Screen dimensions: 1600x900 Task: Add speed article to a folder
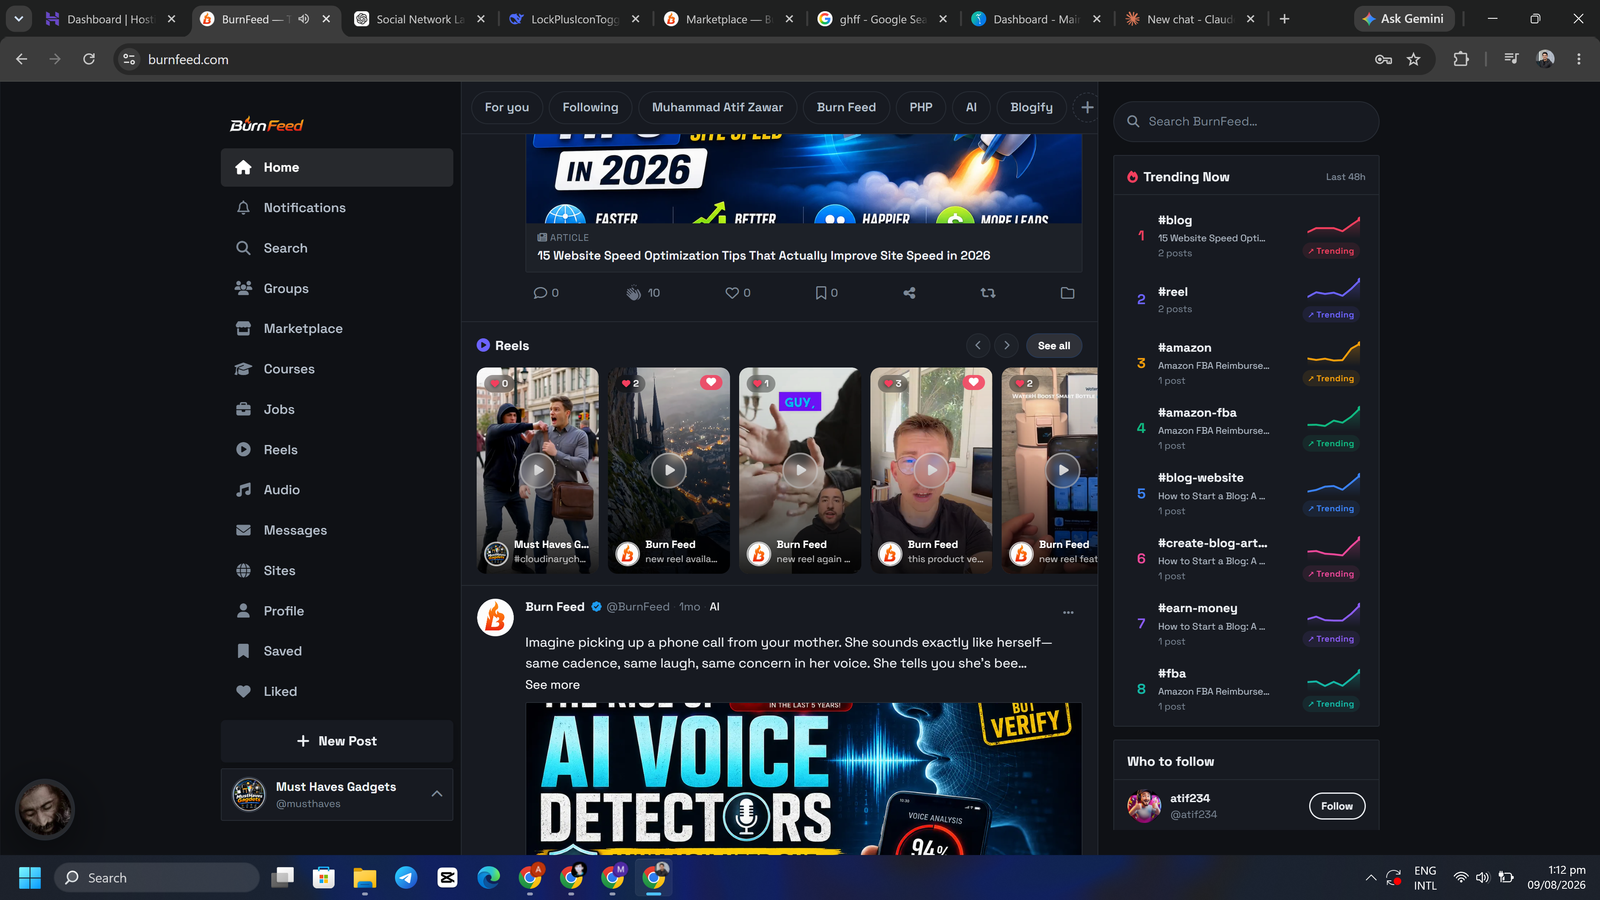point(1067,293)
